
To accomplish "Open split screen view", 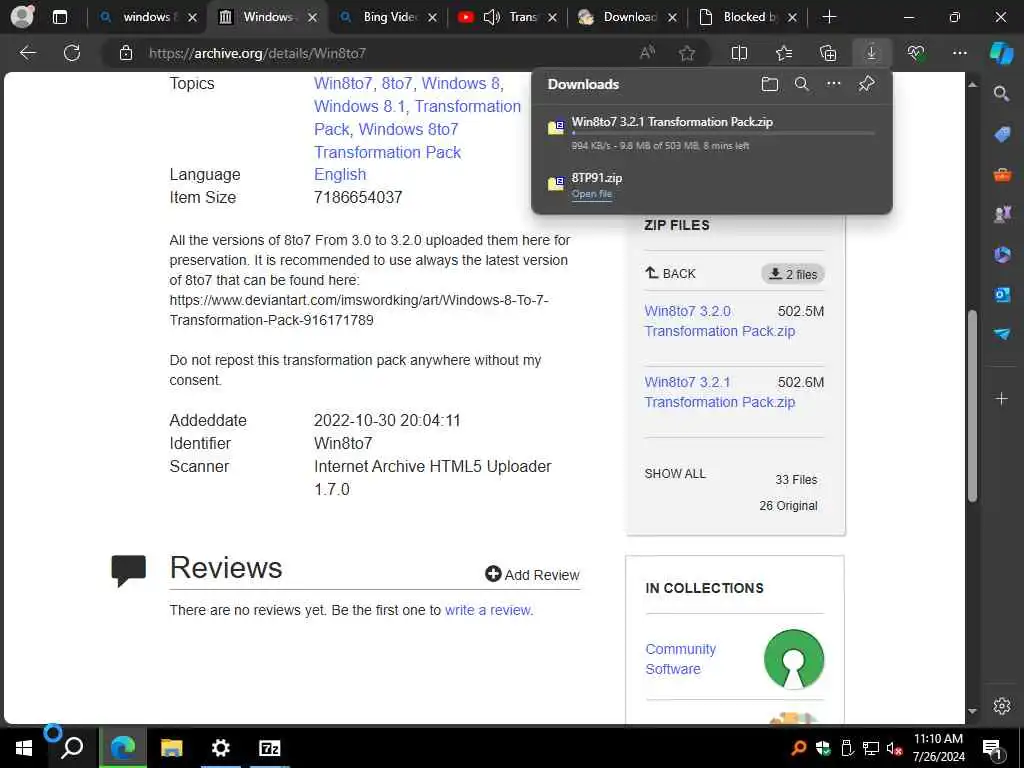I will tap(739, 53).
